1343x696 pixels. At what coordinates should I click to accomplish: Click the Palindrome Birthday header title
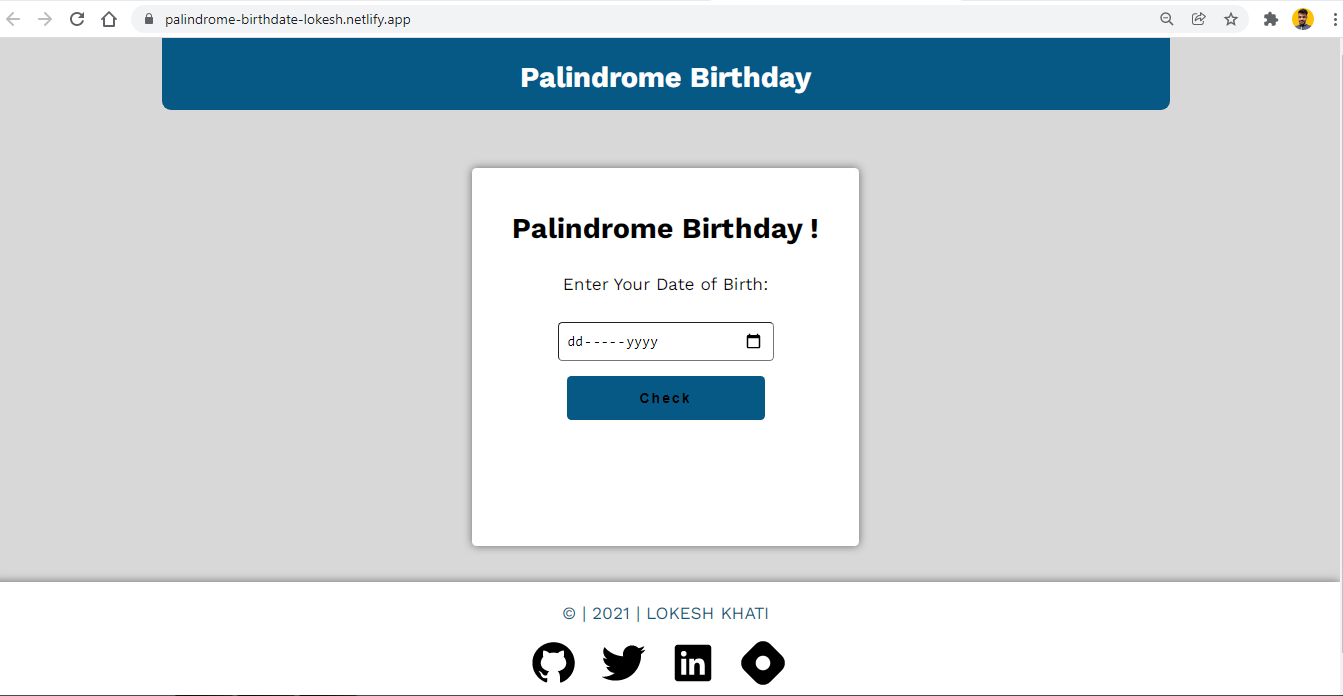coord(666,78)
